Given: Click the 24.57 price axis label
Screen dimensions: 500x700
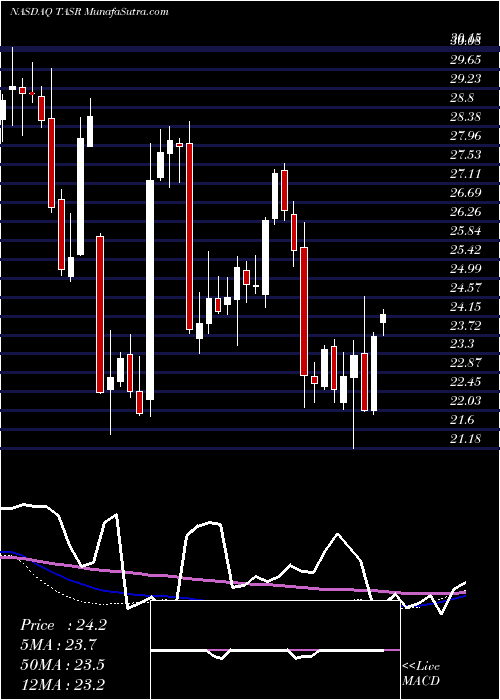Looking at the screenshot, I should [466, 288].
